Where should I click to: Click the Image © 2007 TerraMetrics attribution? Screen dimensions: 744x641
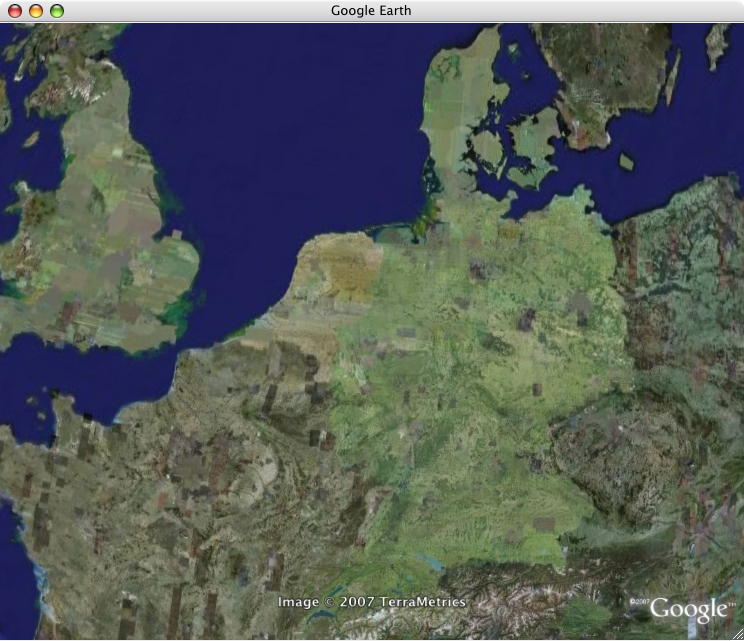point(371,602)
